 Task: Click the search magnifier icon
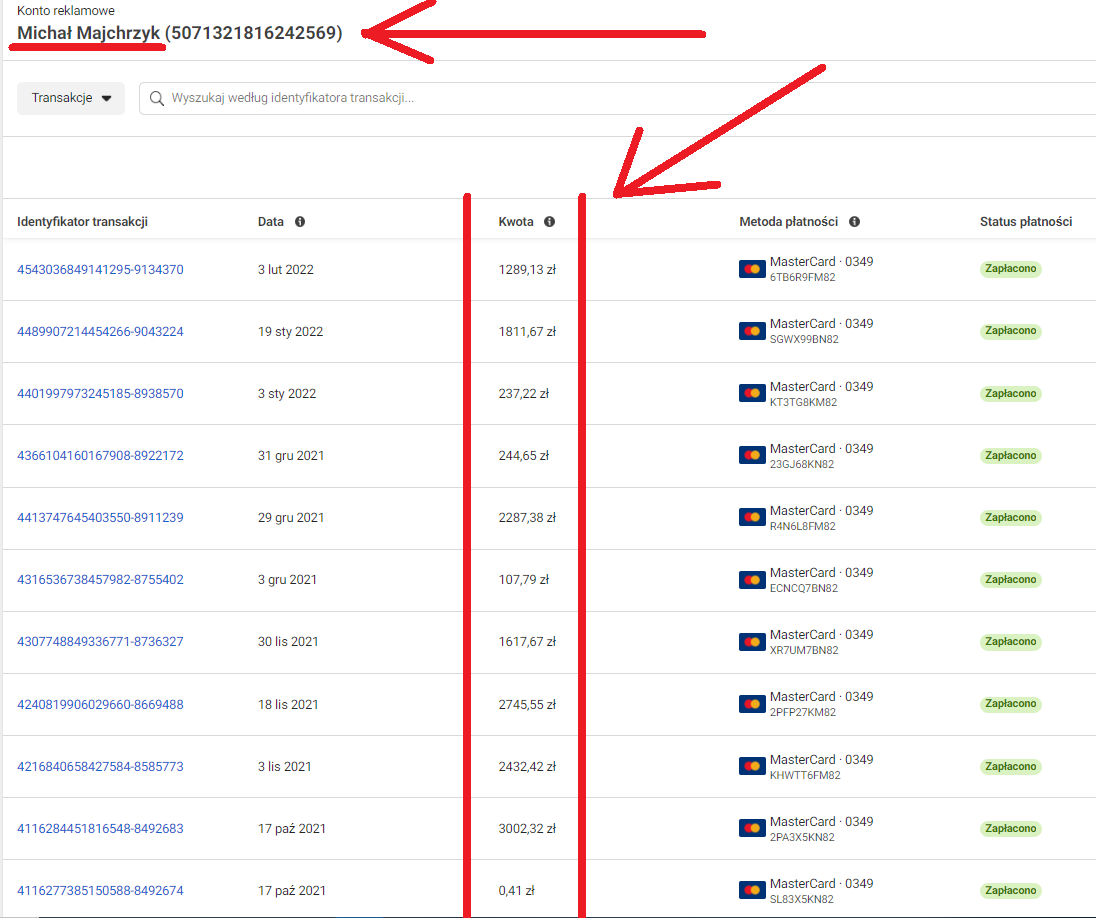157,99
